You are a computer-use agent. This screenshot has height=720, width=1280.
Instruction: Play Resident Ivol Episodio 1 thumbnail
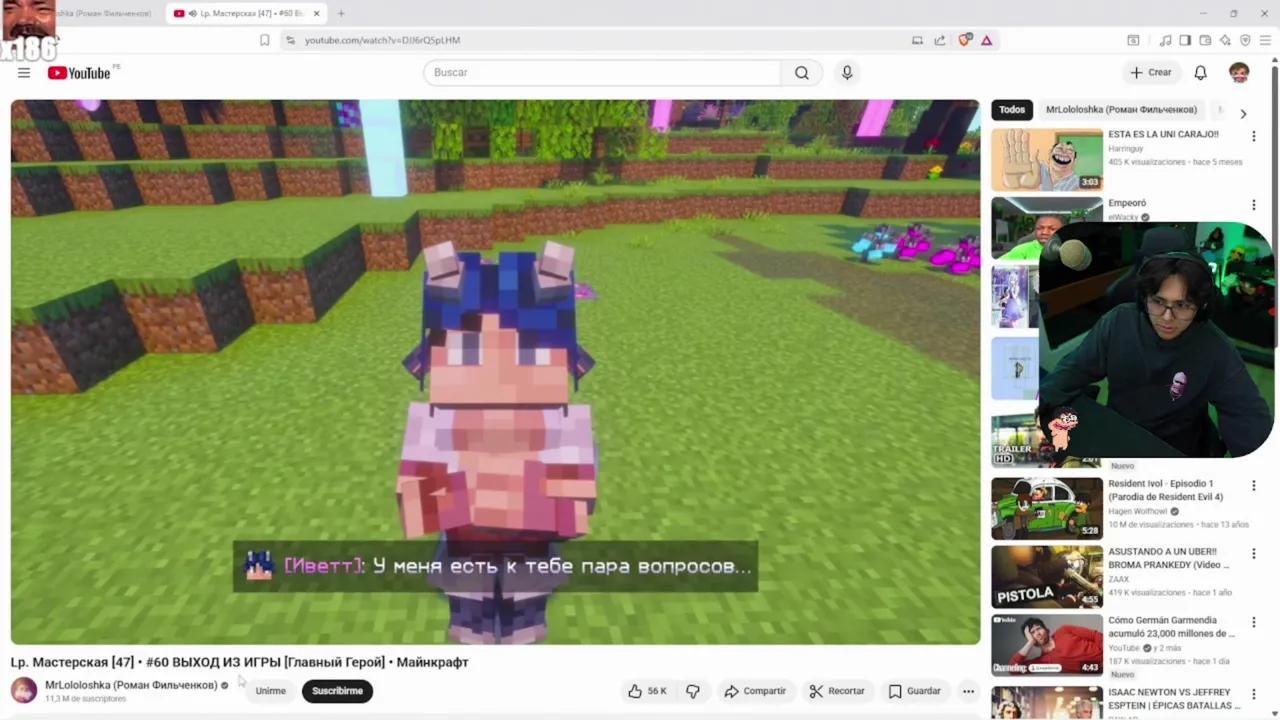1047,508
